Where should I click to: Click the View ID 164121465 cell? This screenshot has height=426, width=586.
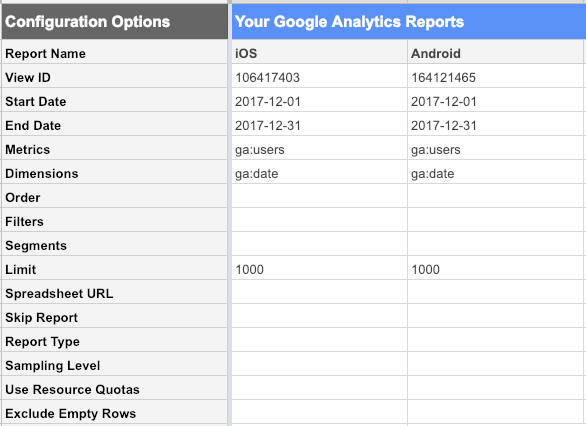click(x=495, y=77)
